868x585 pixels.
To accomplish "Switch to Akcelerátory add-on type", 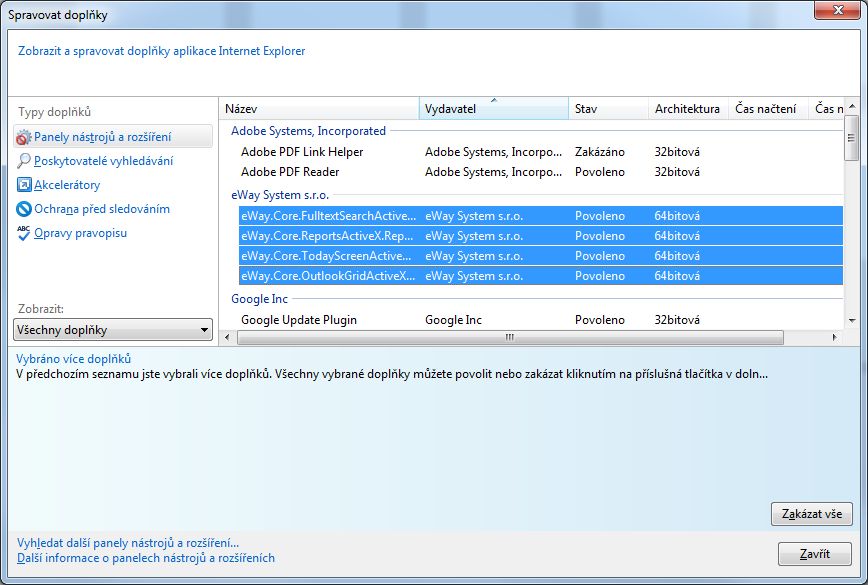I will pos(67,185).
